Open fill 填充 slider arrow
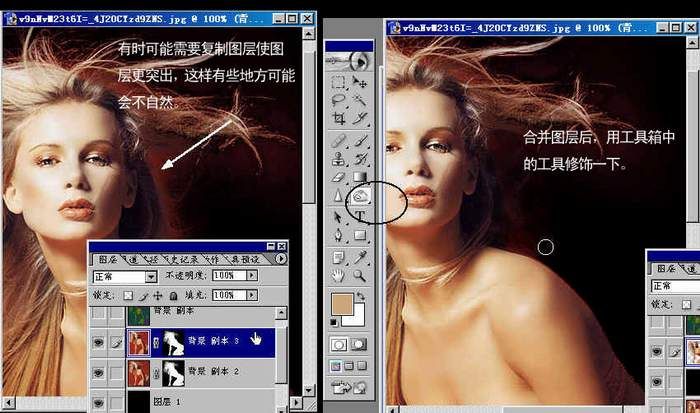Screen dimensions: 700x413 tap(252, 295)
